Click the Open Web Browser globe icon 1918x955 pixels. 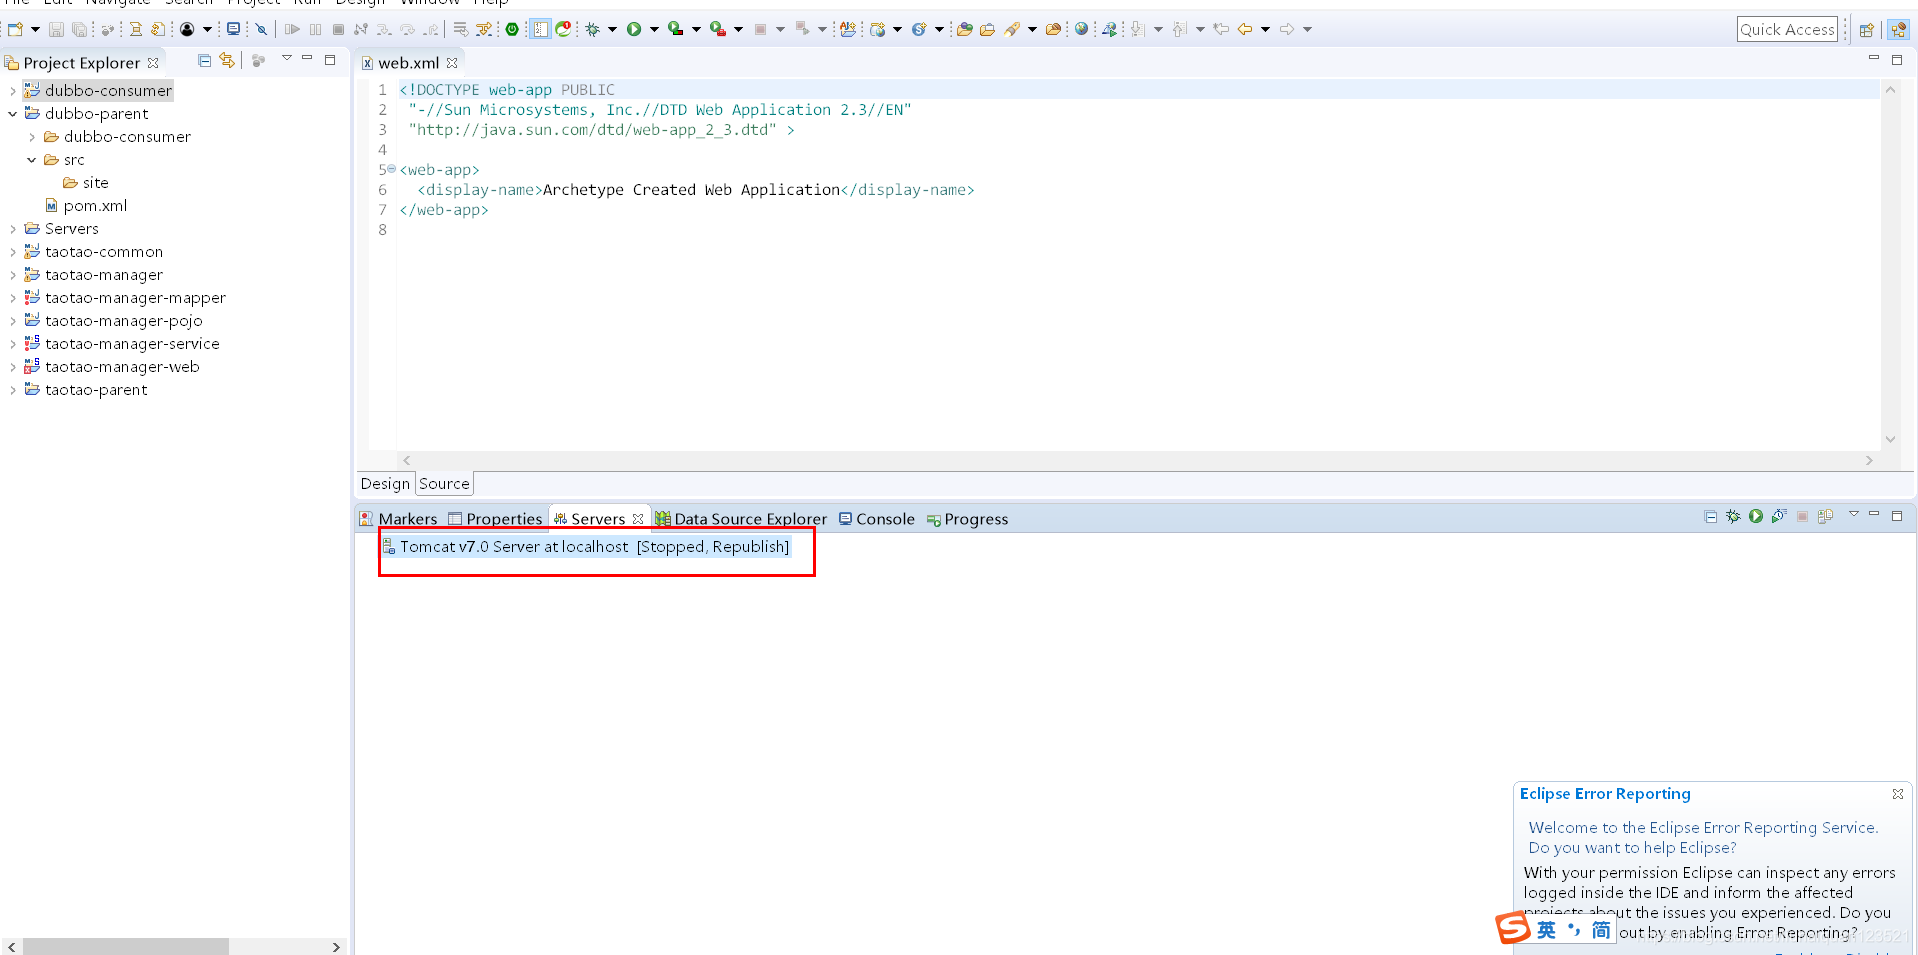1081,29
